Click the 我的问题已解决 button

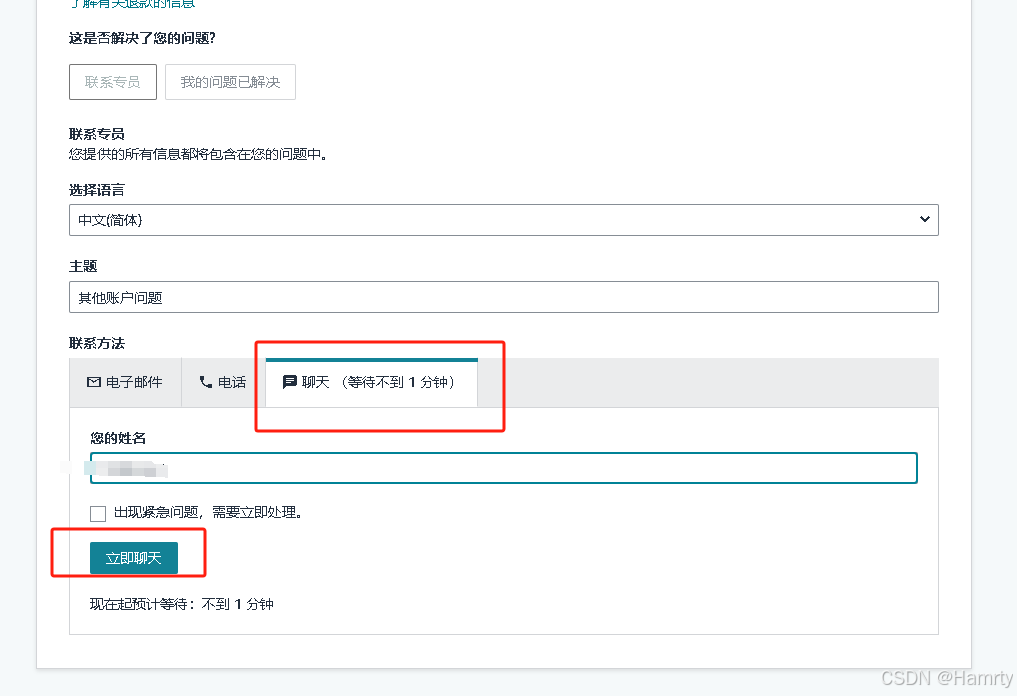click(x=230, y=82)
